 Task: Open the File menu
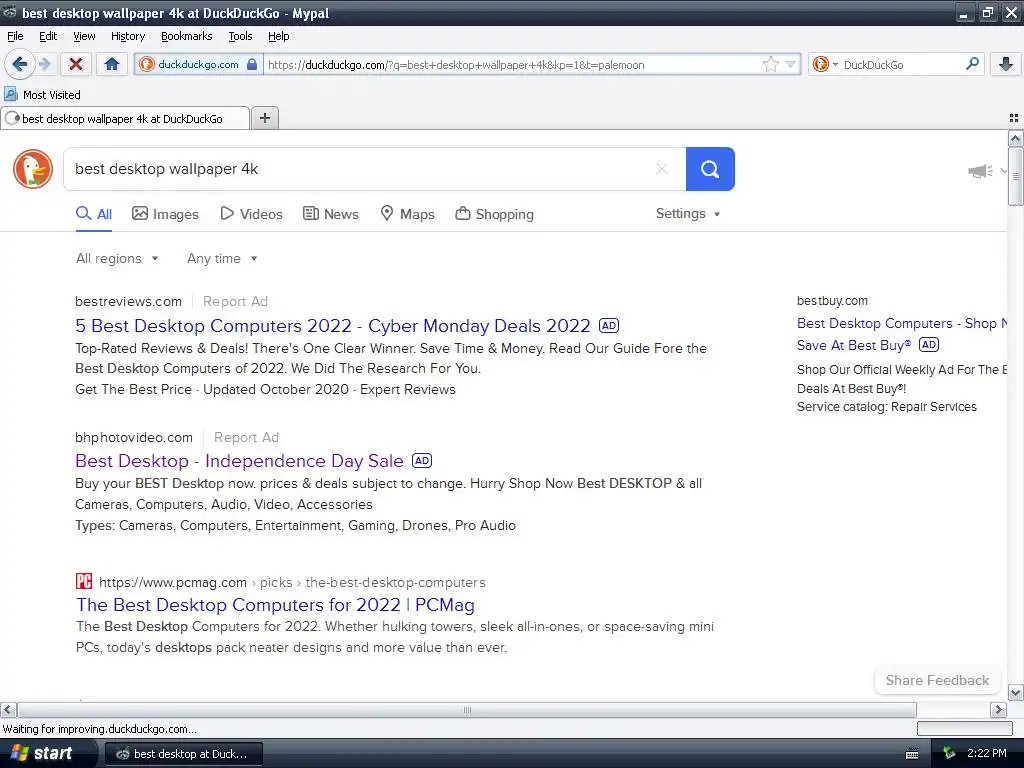(x=15, y=36)
